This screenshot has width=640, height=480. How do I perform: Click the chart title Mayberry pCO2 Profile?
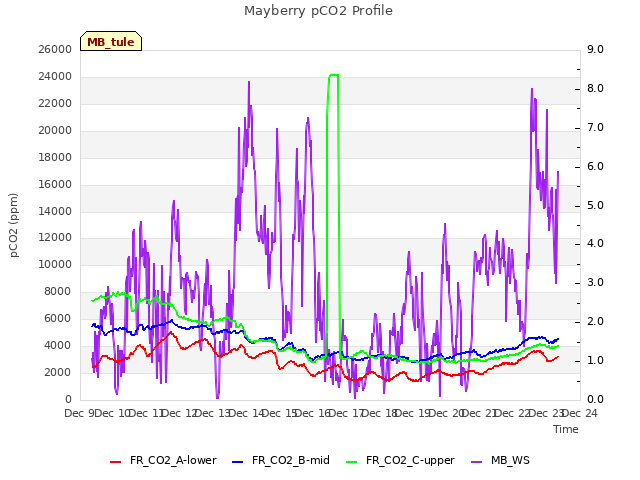pos(318,11)
